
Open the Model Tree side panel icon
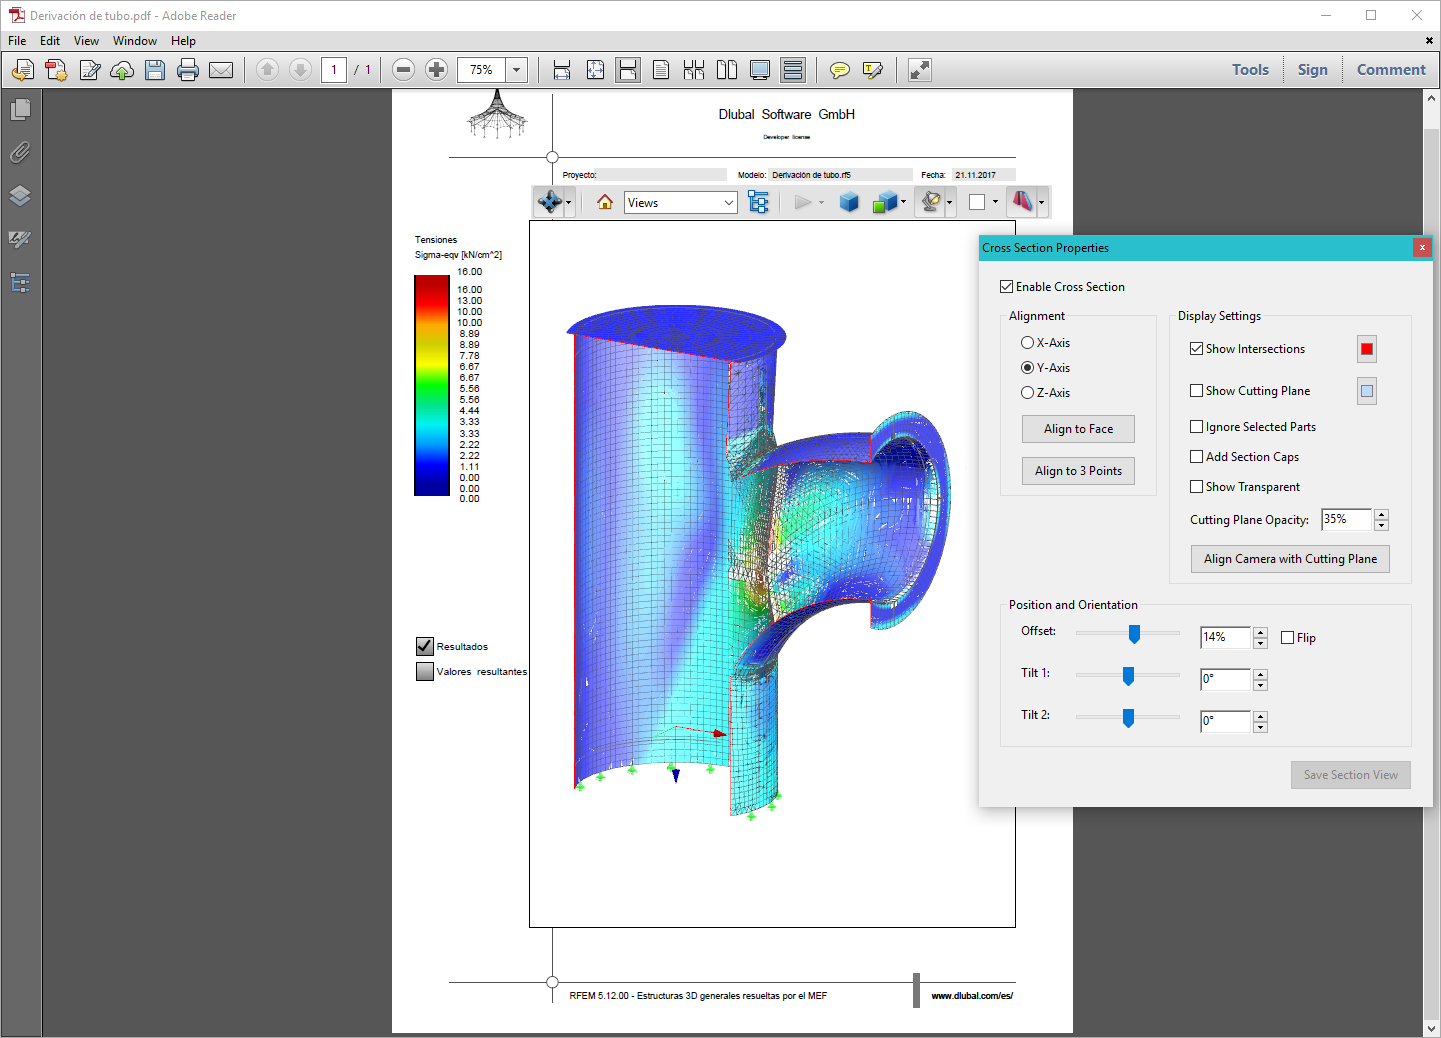[20, 283]
